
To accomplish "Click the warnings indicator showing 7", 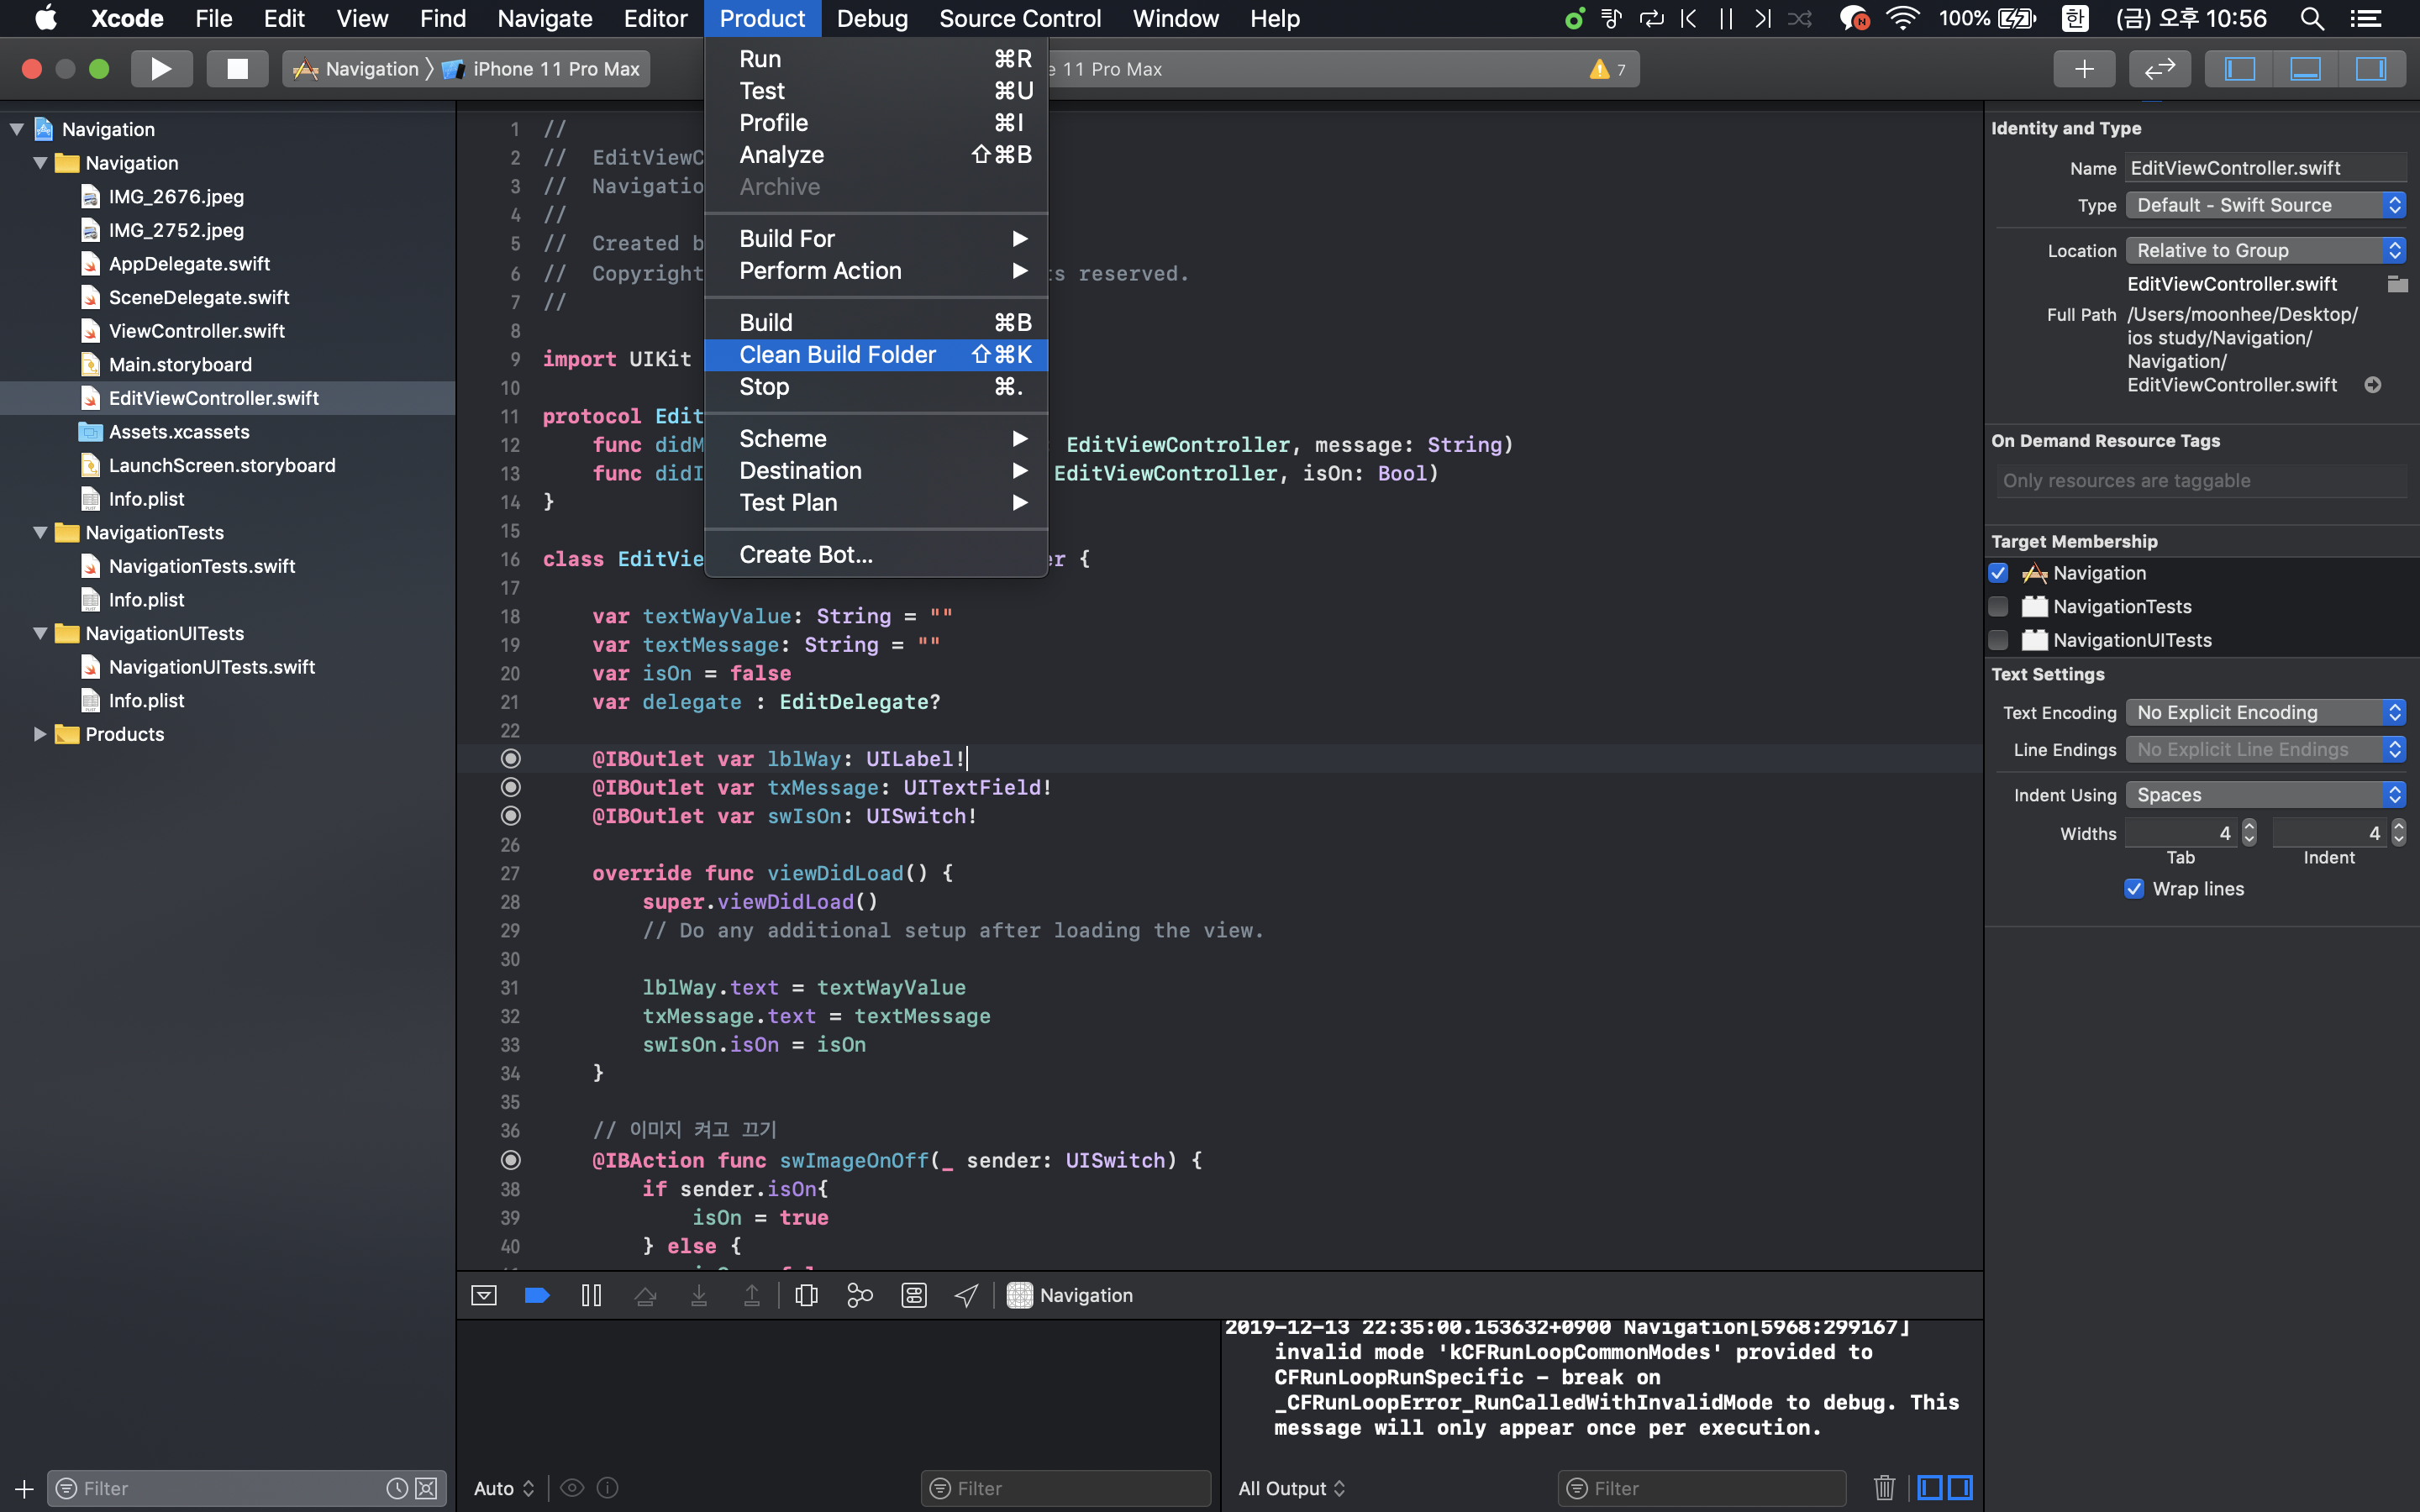I will 1608,69.
